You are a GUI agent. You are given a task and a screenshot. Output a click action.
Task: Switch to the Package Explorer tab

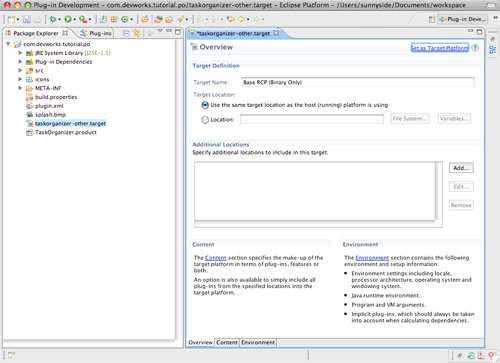pyautogui.click(x=37, y=33)
